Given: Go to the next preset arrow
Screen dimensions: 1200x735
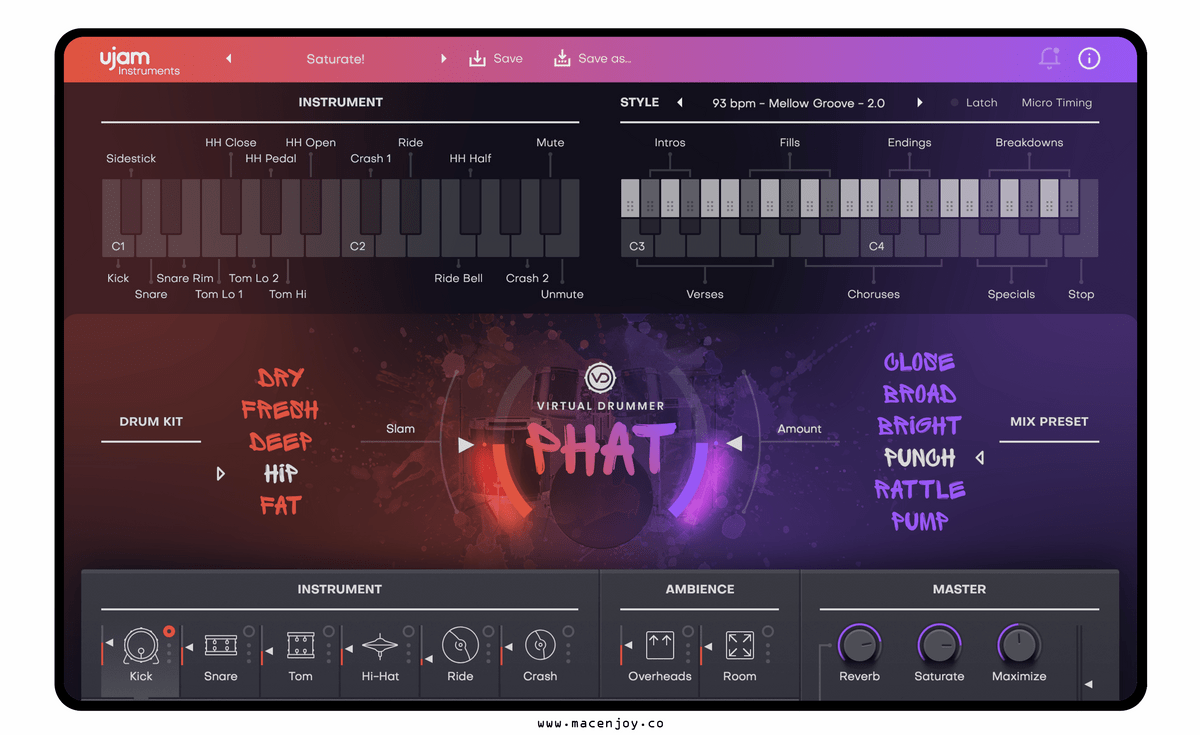Looking at the screenshot, I should tap(444, 59).
